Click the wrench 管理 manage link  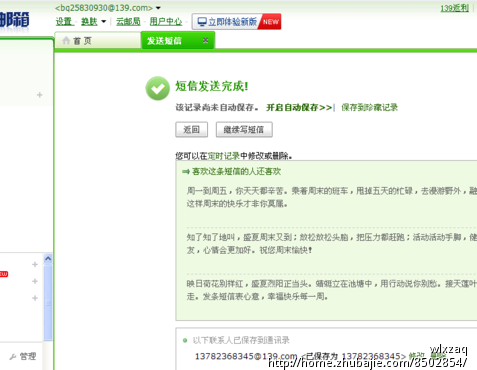23,356
